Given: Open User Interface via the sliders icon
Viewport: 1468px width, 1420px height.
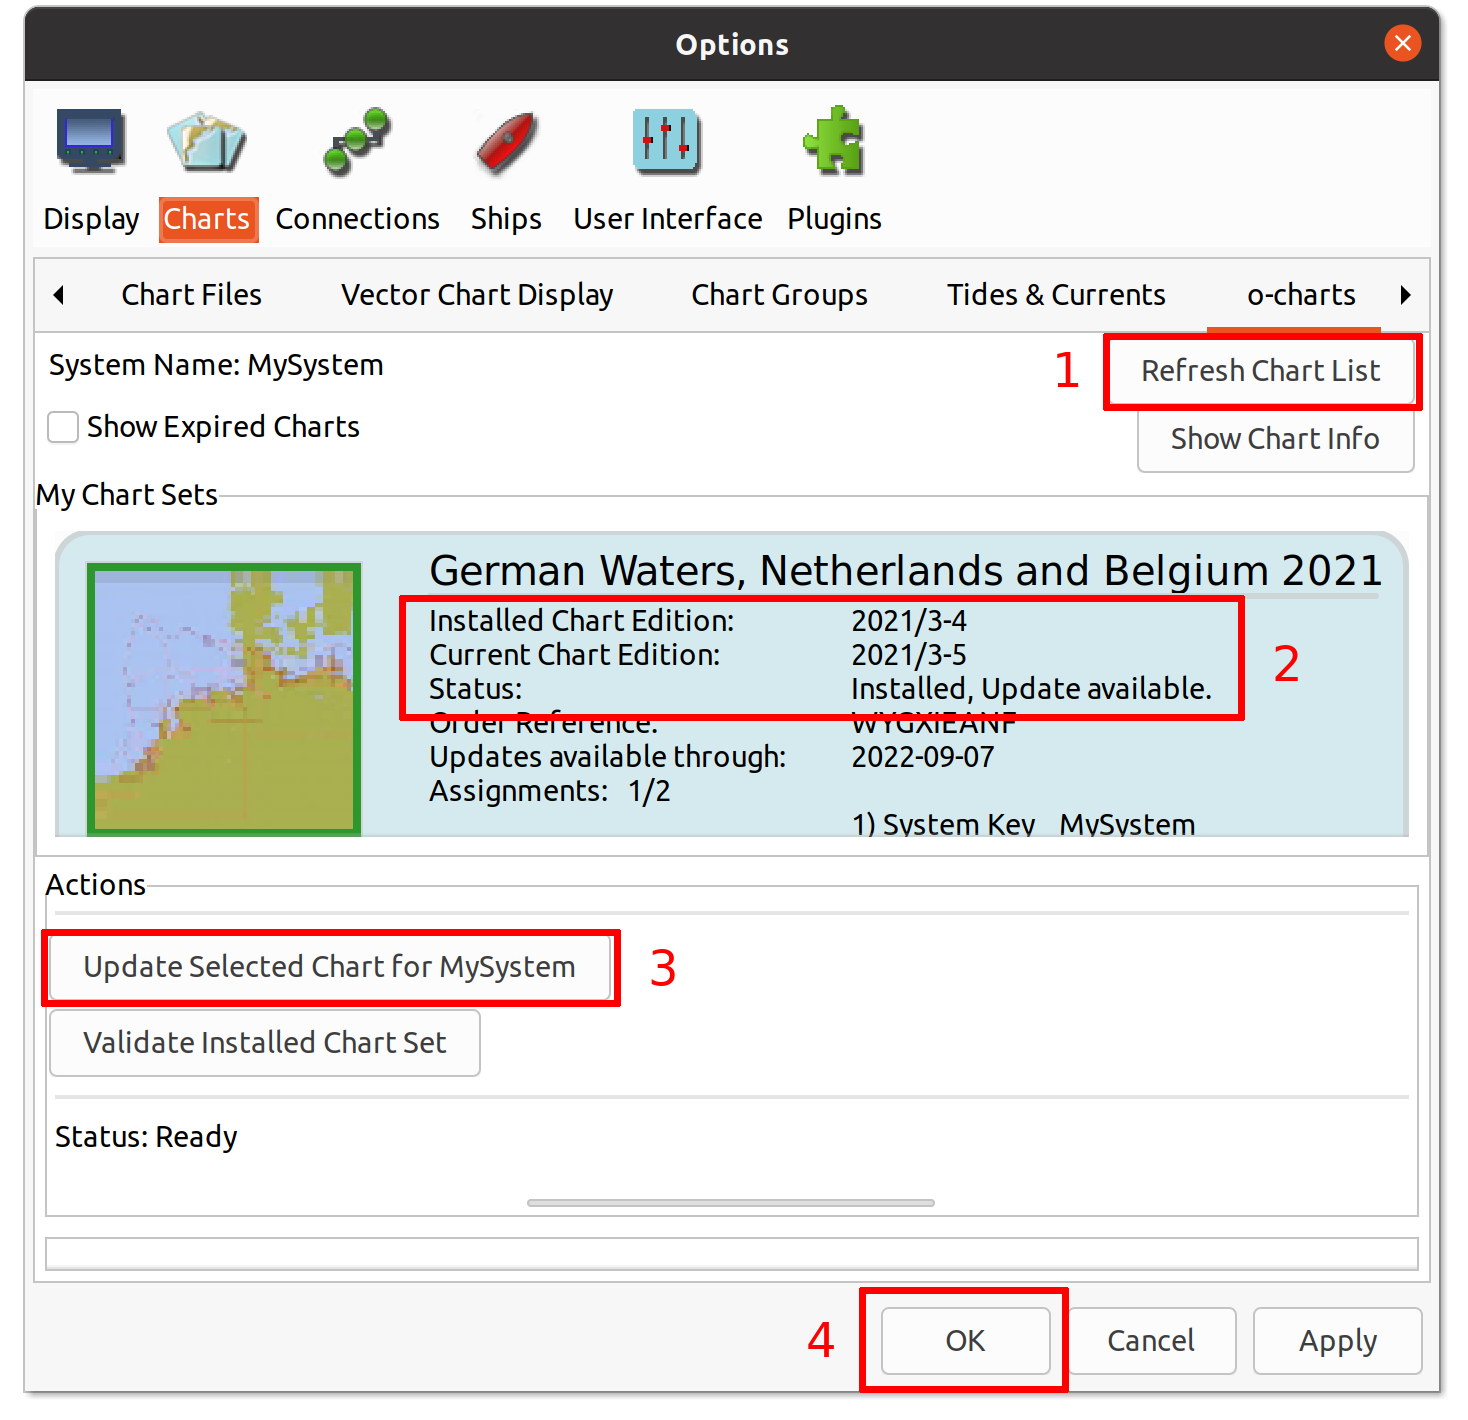Looking at the screenshot, I should pyautogui.click(x=667, y=141).
